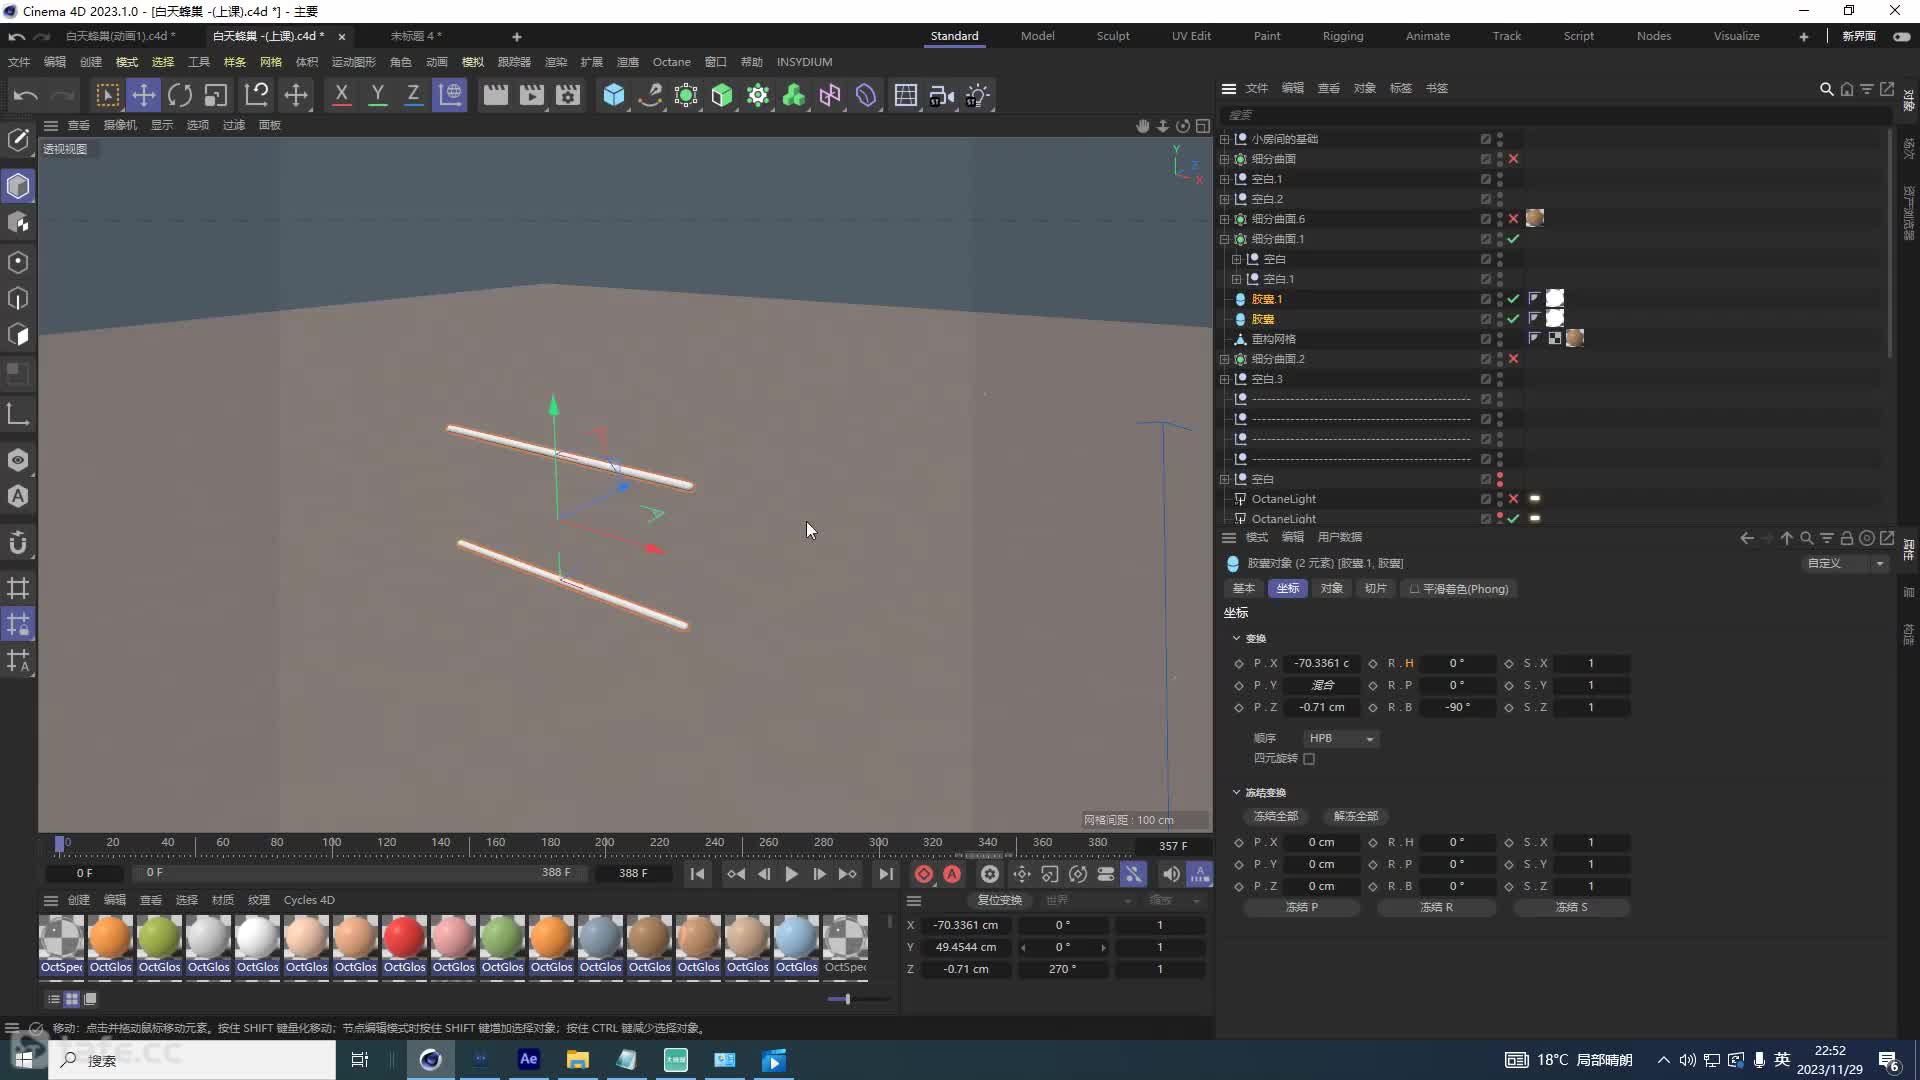The width and height of the screenshot is (1920, 1080).
Task: Click the coordinate system icon
Action: tap(450, 95)
